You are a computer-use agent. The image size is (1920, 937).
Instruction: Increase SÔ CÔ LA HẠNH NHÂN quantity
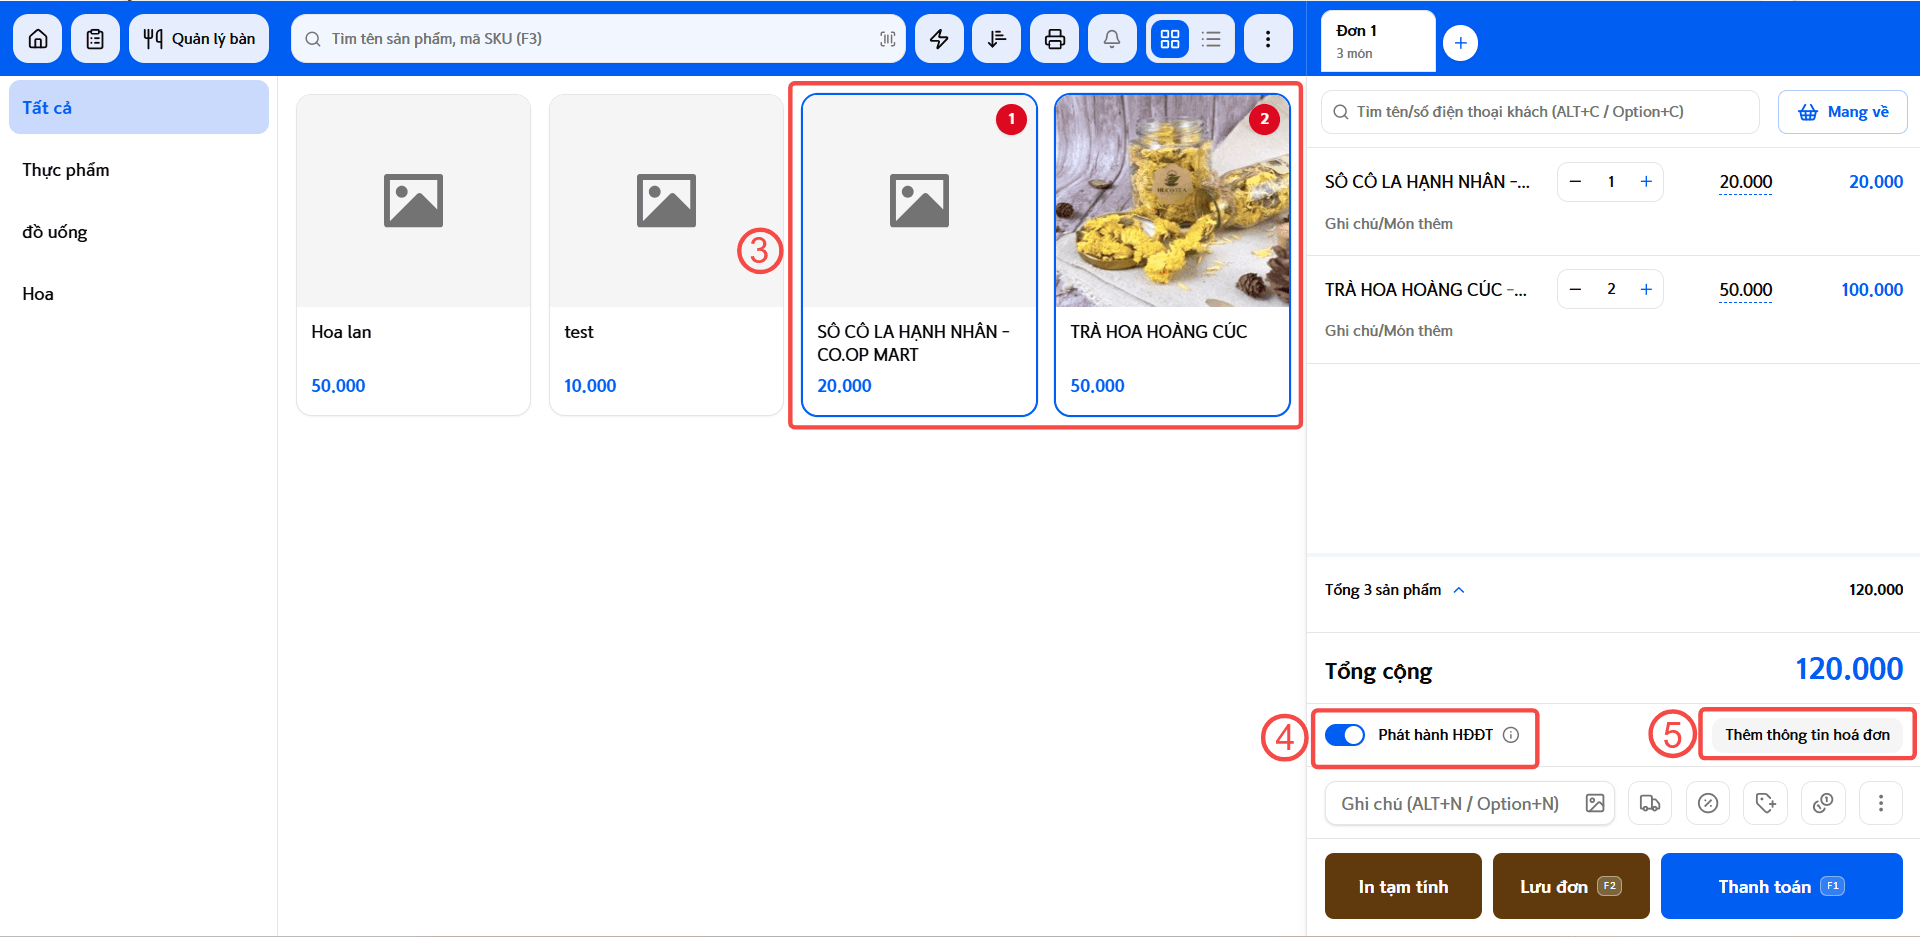pyautogui.click(x=1646, y=182)
